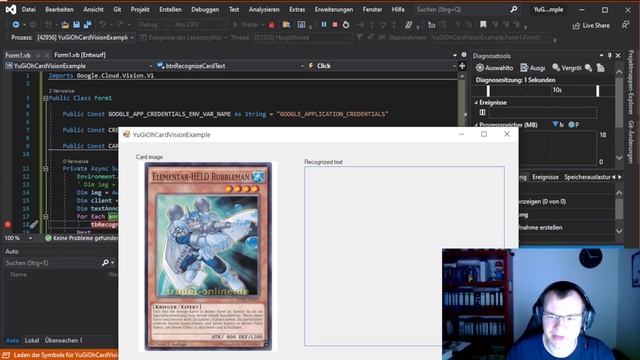Open the Git menu
640x360 pixels.
coord(117,9)
